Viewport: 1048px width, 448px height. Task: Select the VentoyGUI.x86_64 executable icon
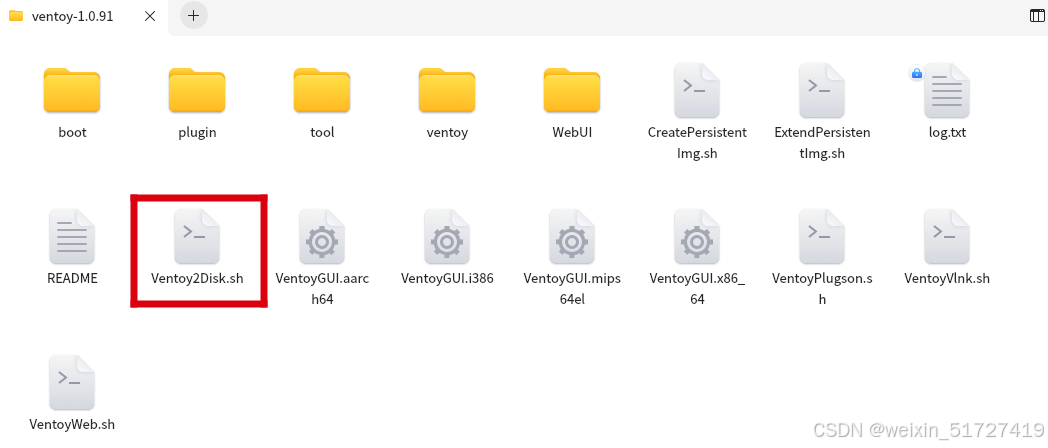click(x=697, y=236)
